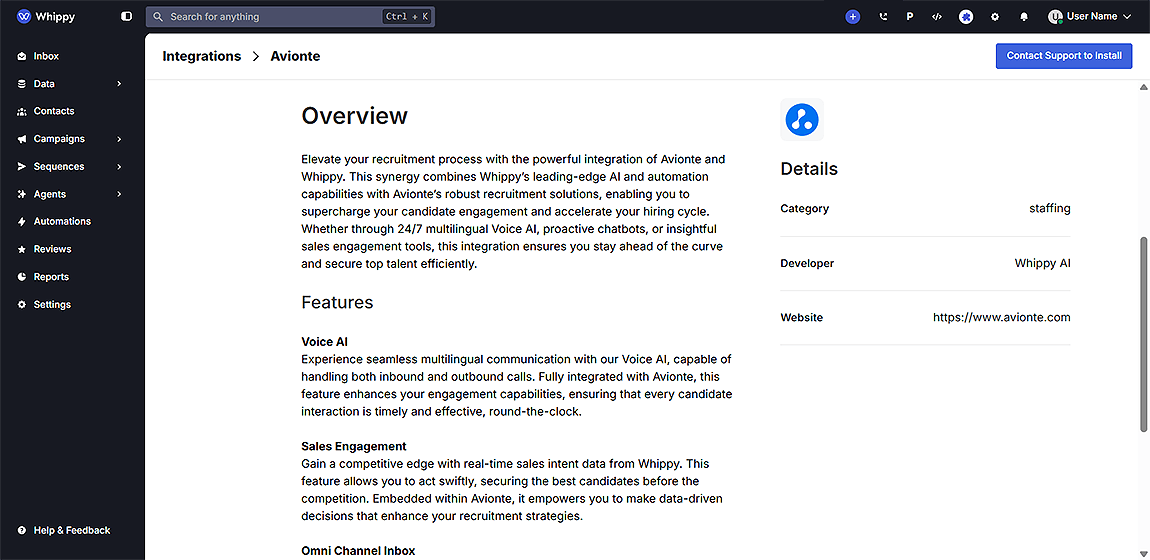The height and width of the screenshot is (560, 1150).
Task: Click the Sequences arrow icon
Action: [21, 166]
